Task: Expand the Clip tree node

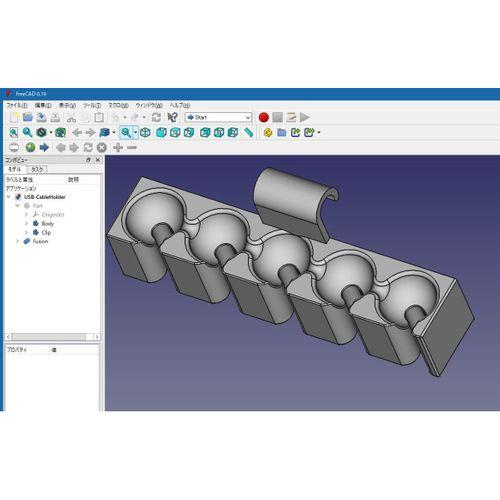Action: coord(26,232)
